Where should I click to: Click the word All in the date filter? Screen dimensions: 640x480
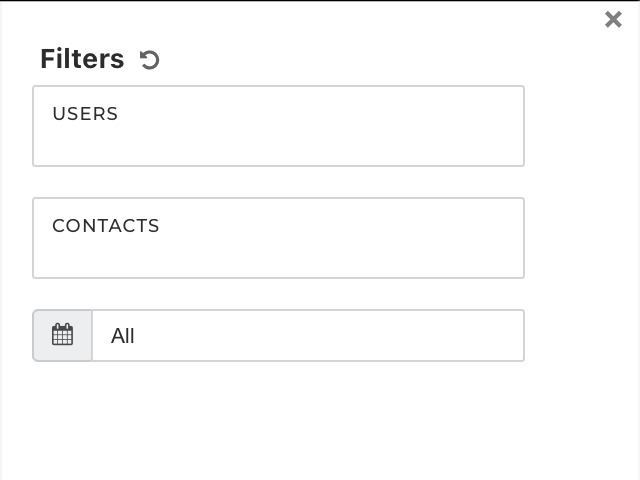click(122, 336)
